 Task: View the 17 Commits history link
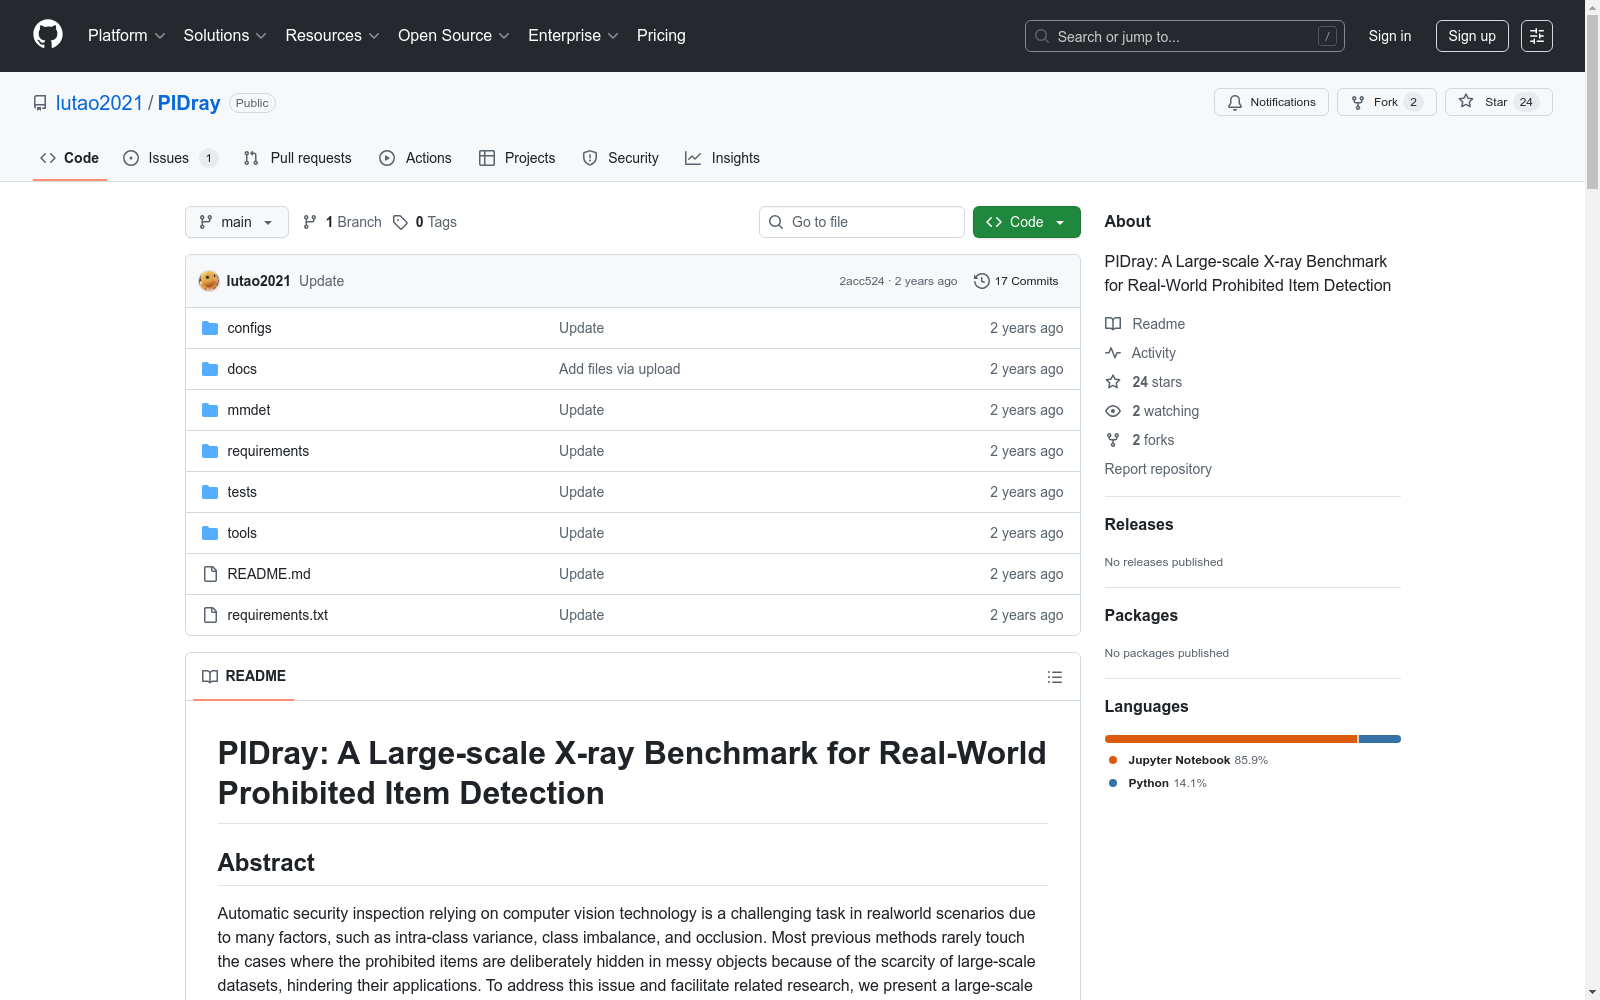pos(1016,281)
